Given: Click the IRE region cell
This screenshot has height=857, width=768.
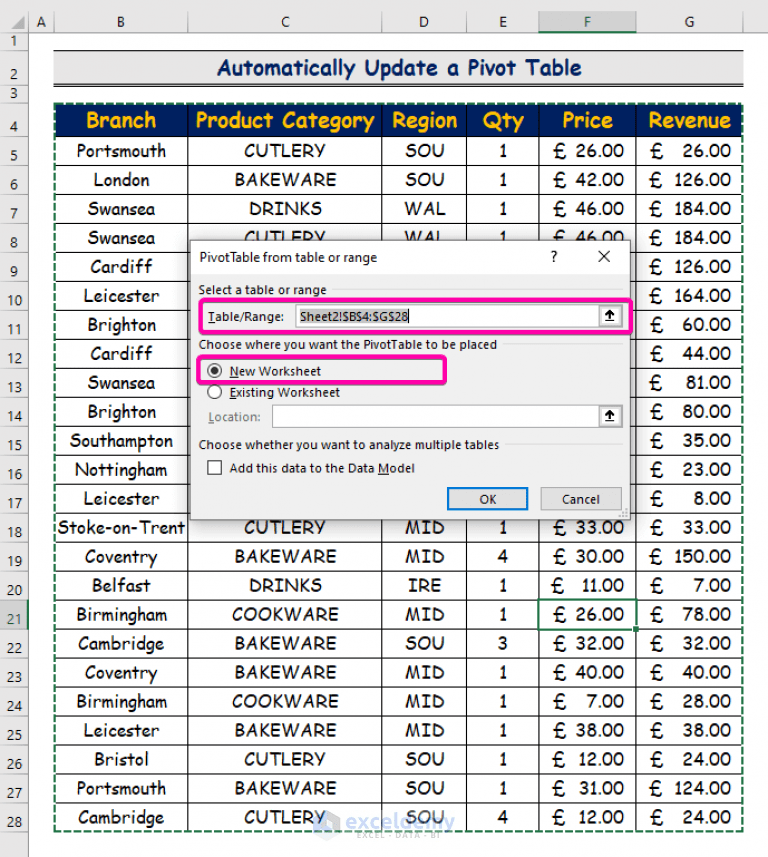Looking at the screenshot, I should click(424, 585).
